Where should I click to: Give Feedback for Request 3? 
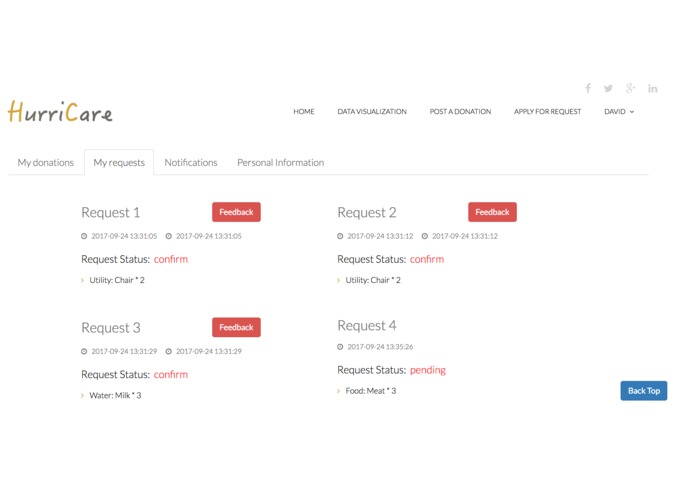[236, 327]
